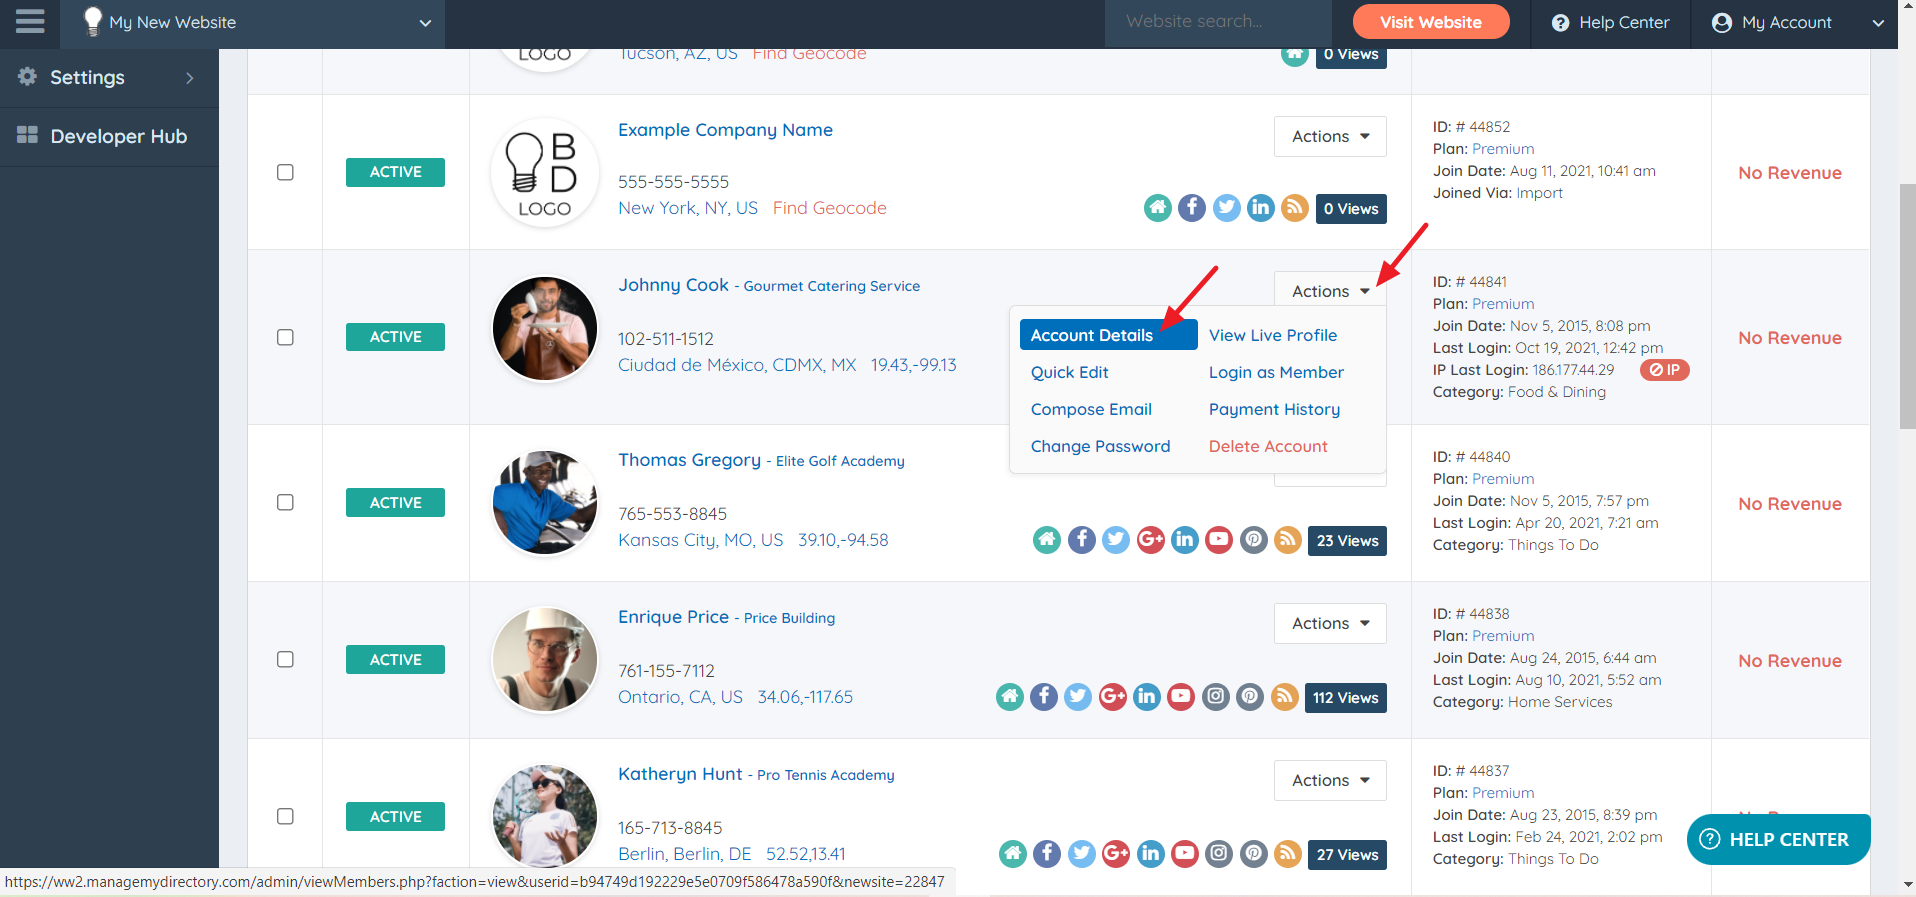Click Enrique Price's profile photo thumbnail
The image size is (1916, 897).
545,660
